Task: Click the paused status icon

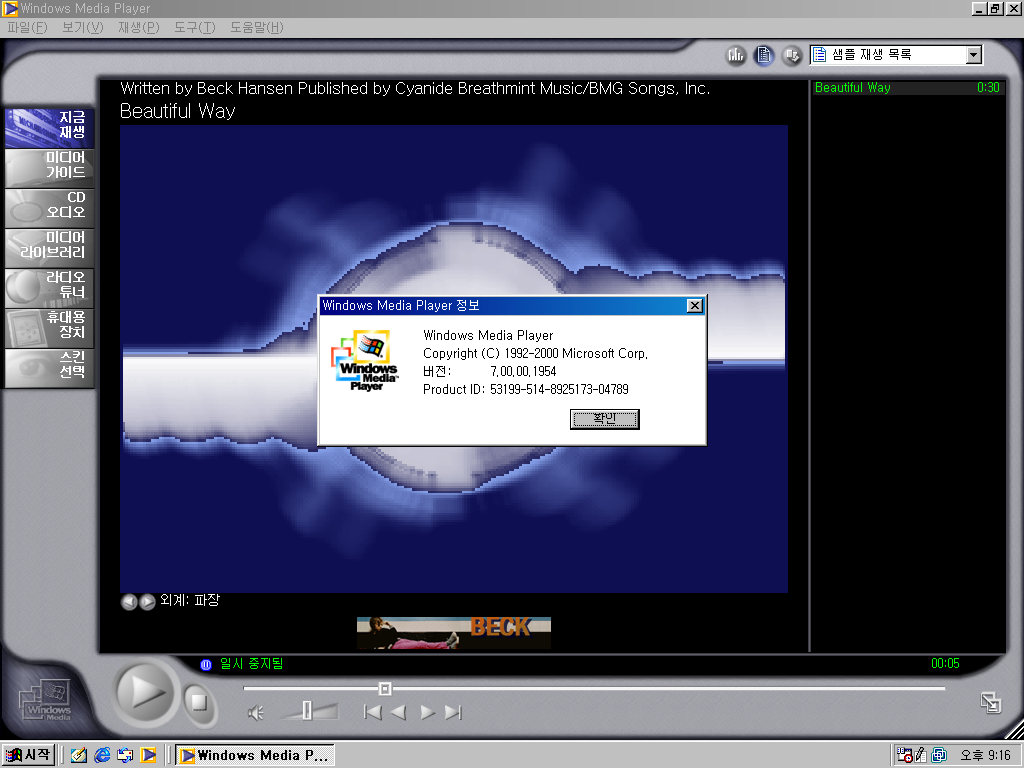Action: [206, 665]
